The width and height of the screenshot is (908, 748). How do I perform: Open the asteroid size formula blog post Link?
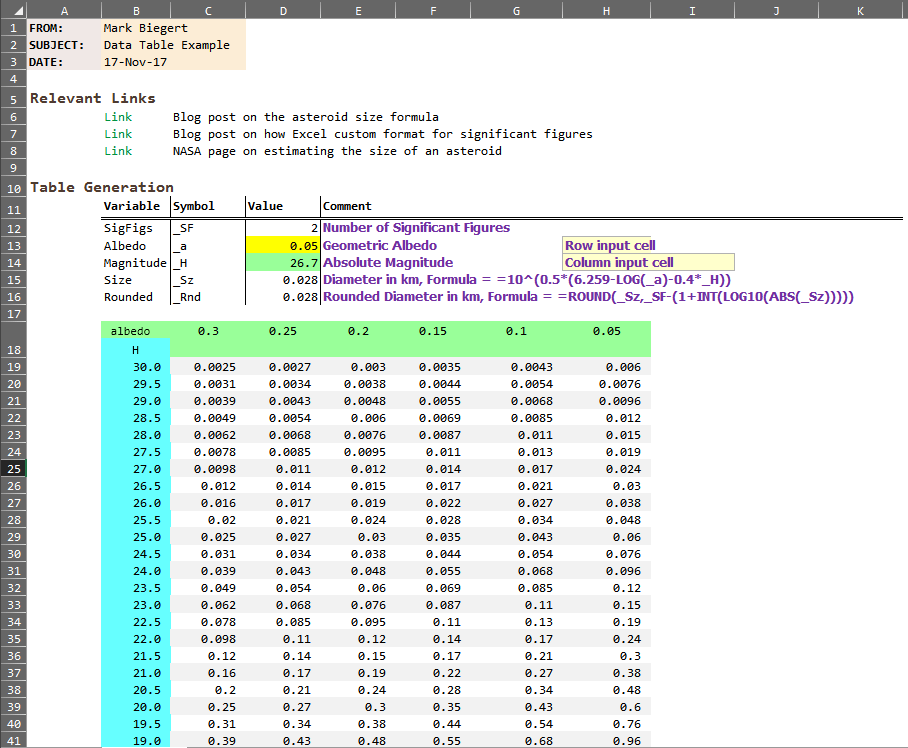pyautogui.click(x=118, y=116)
